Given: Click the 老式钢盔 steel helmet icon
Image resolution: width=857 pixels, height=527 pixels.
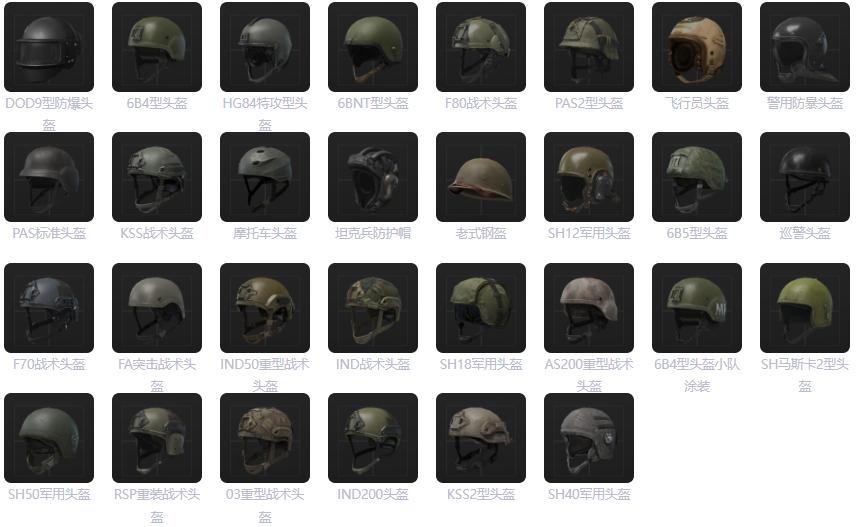Looking at the screenshot, I should [x=481, y=177].
